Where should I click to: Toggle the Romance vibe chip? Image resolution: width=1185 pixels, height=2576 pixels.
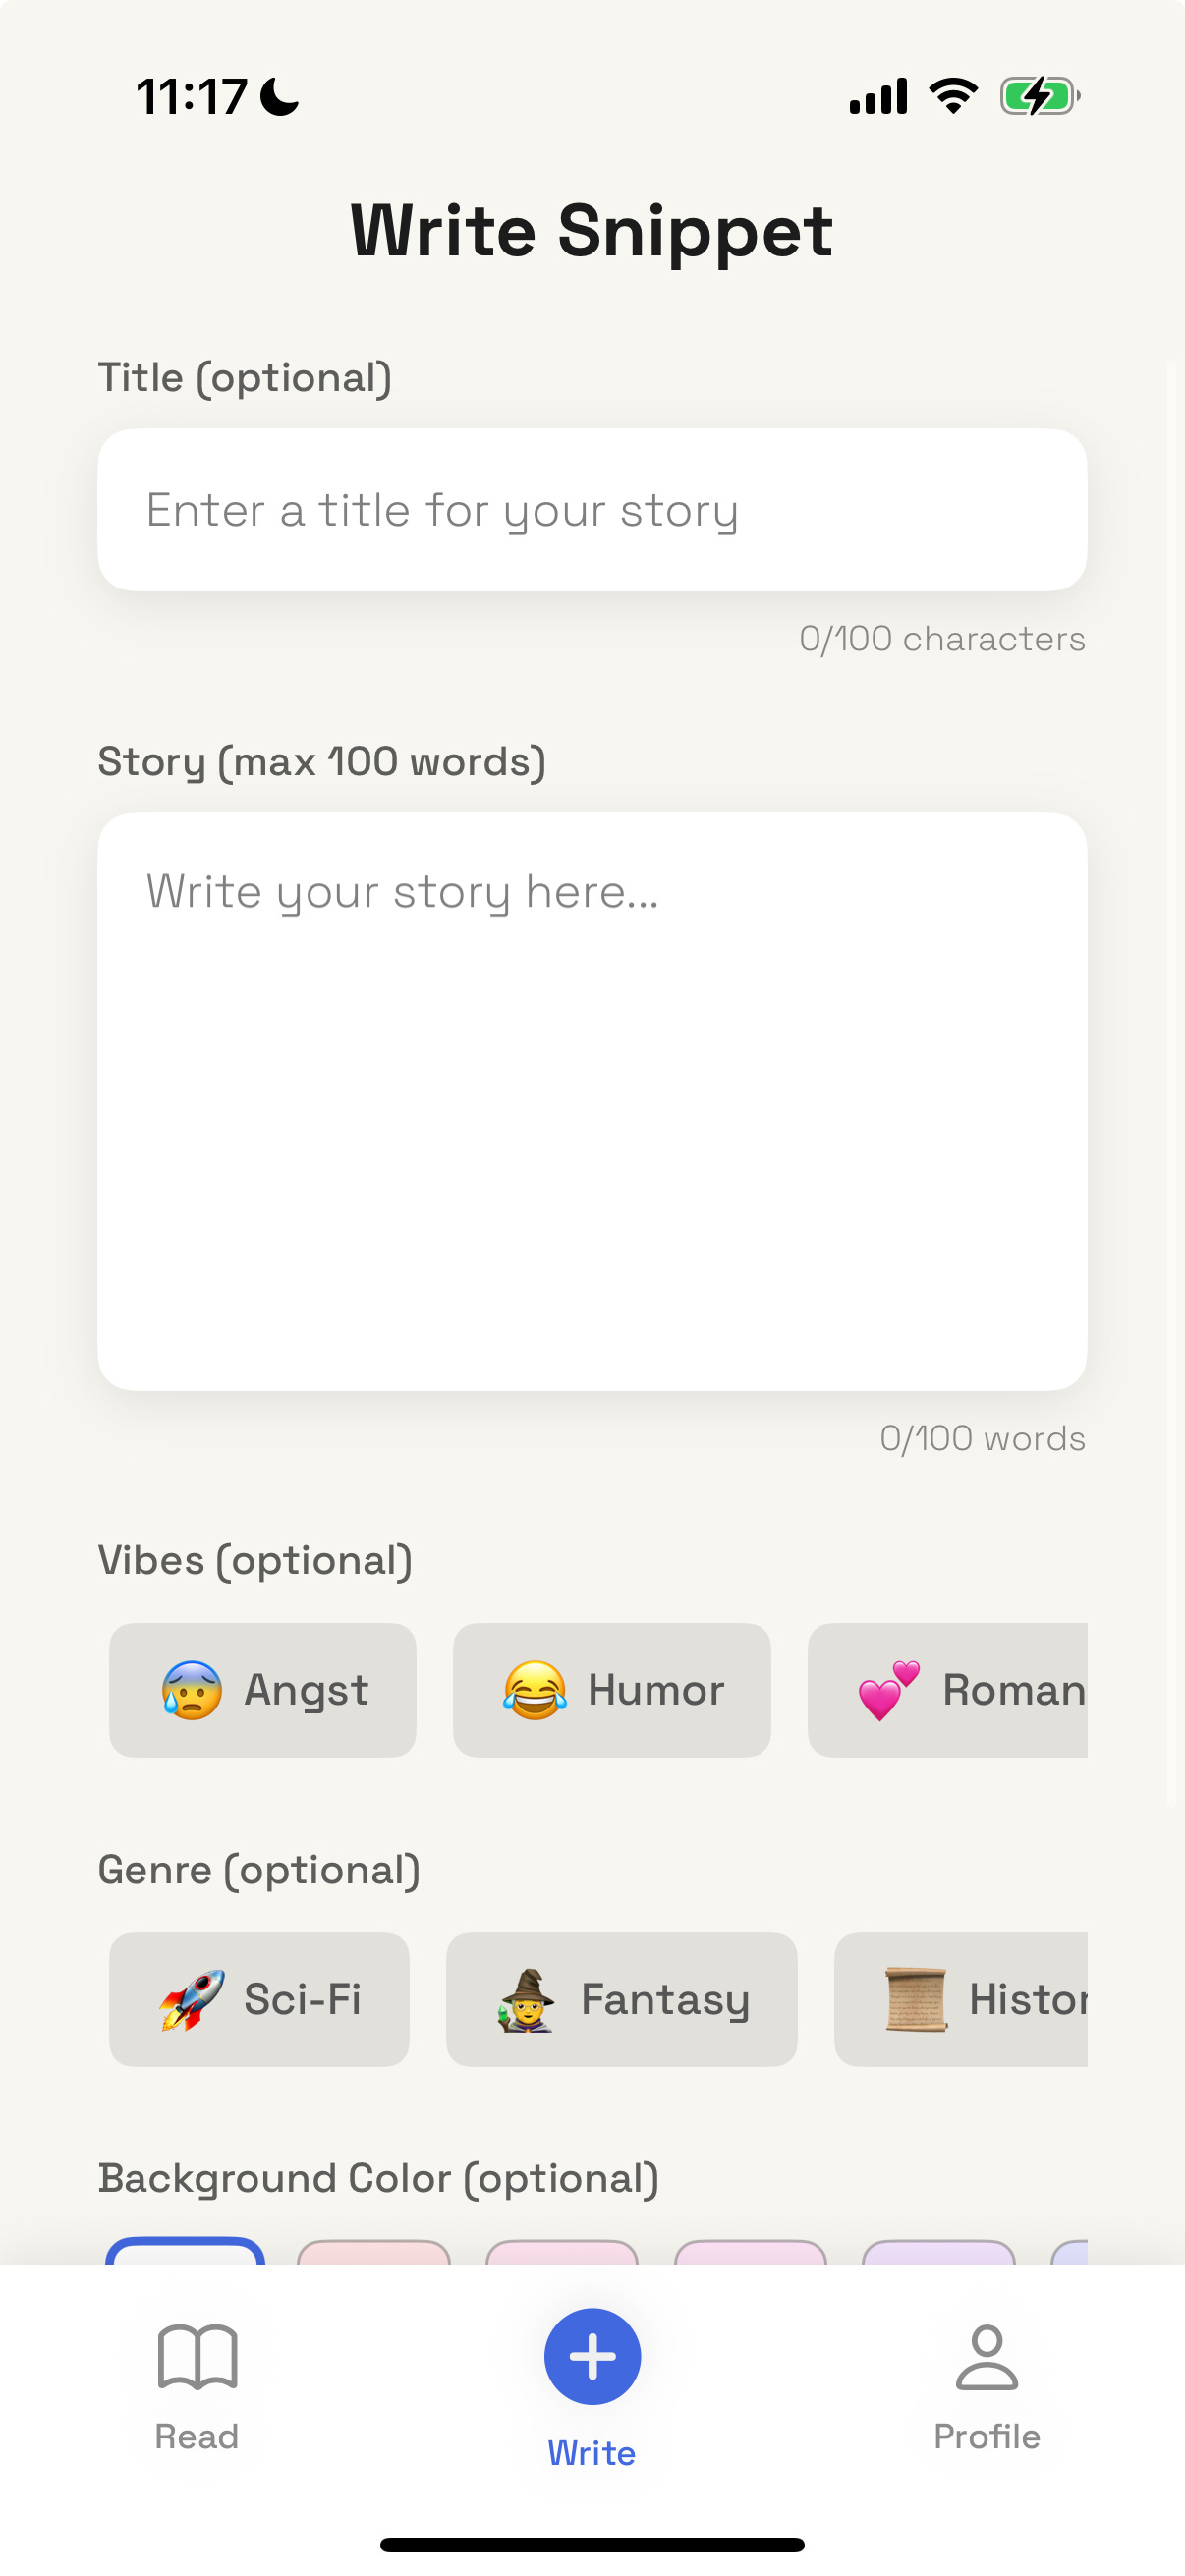[948, 1690]
